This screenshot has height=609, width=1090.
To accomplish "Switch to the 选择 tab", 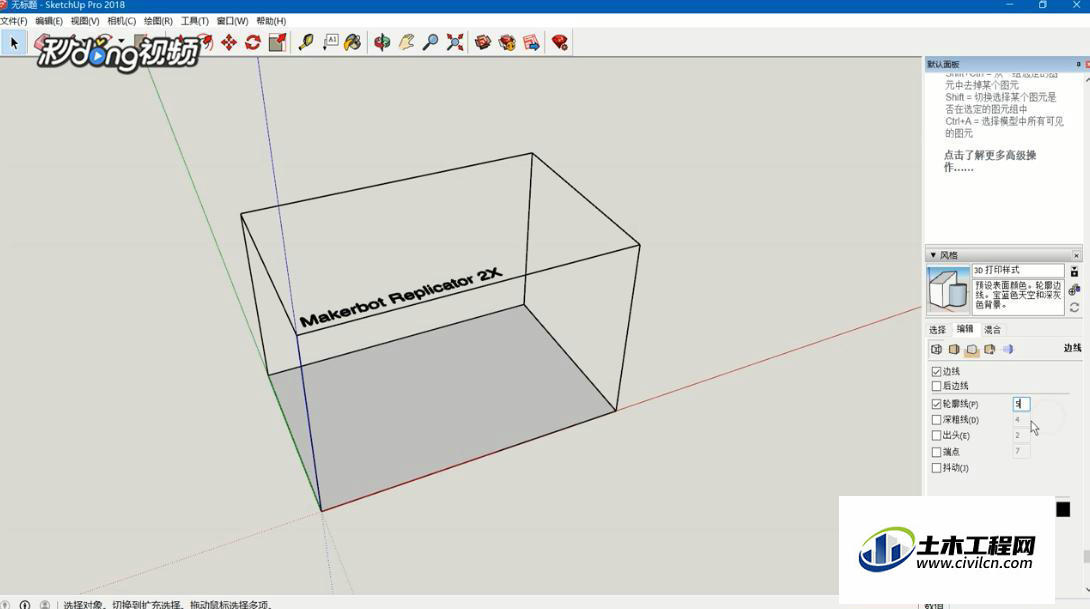I will tap(937, 330).
